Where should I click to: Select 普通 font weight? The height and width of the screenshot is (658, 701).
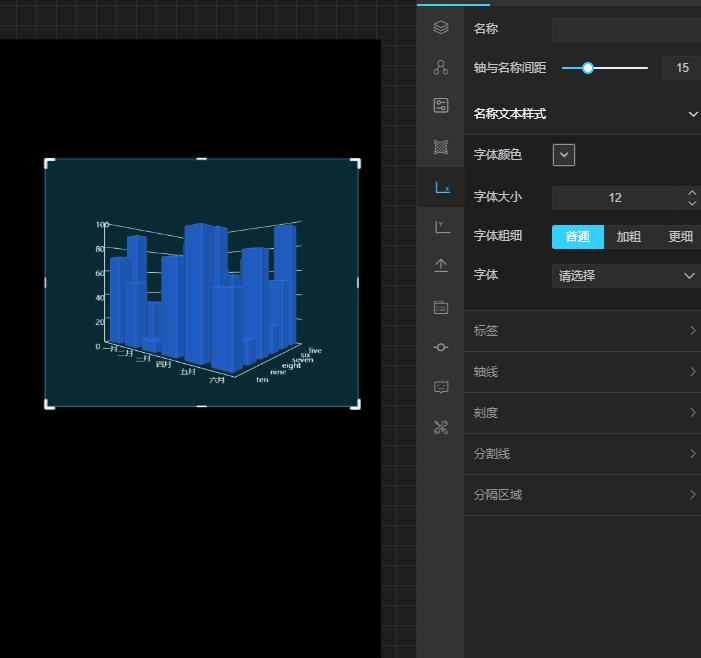(578, 237)
